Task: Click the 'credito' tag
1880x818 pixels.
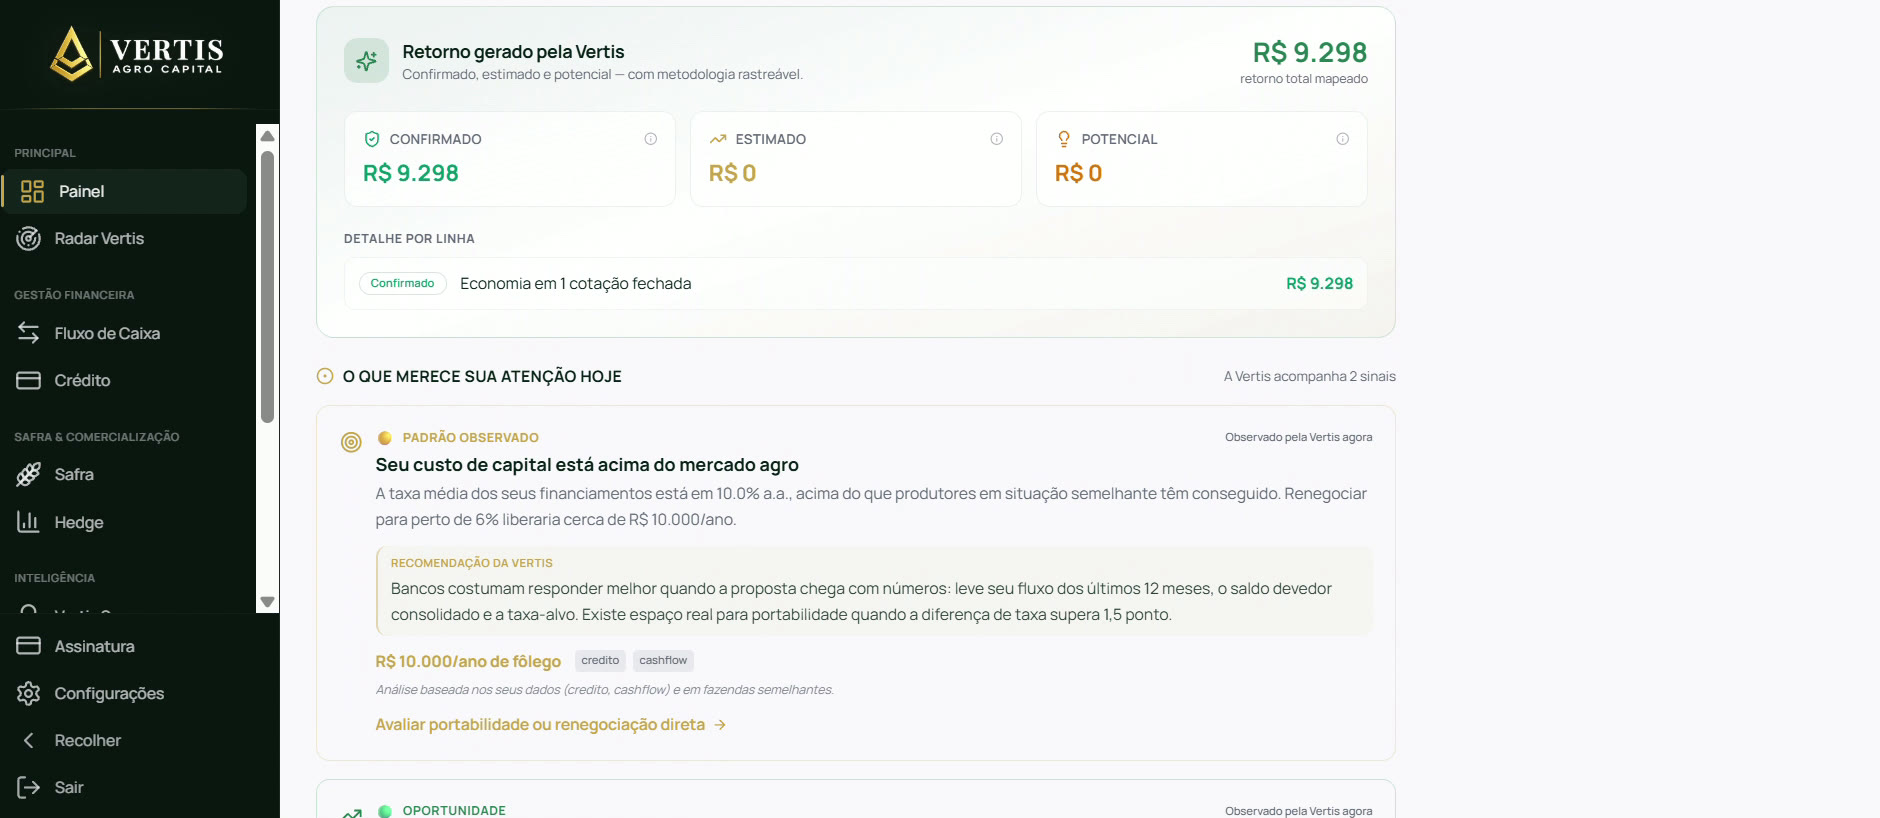Action: click(600, 661)
